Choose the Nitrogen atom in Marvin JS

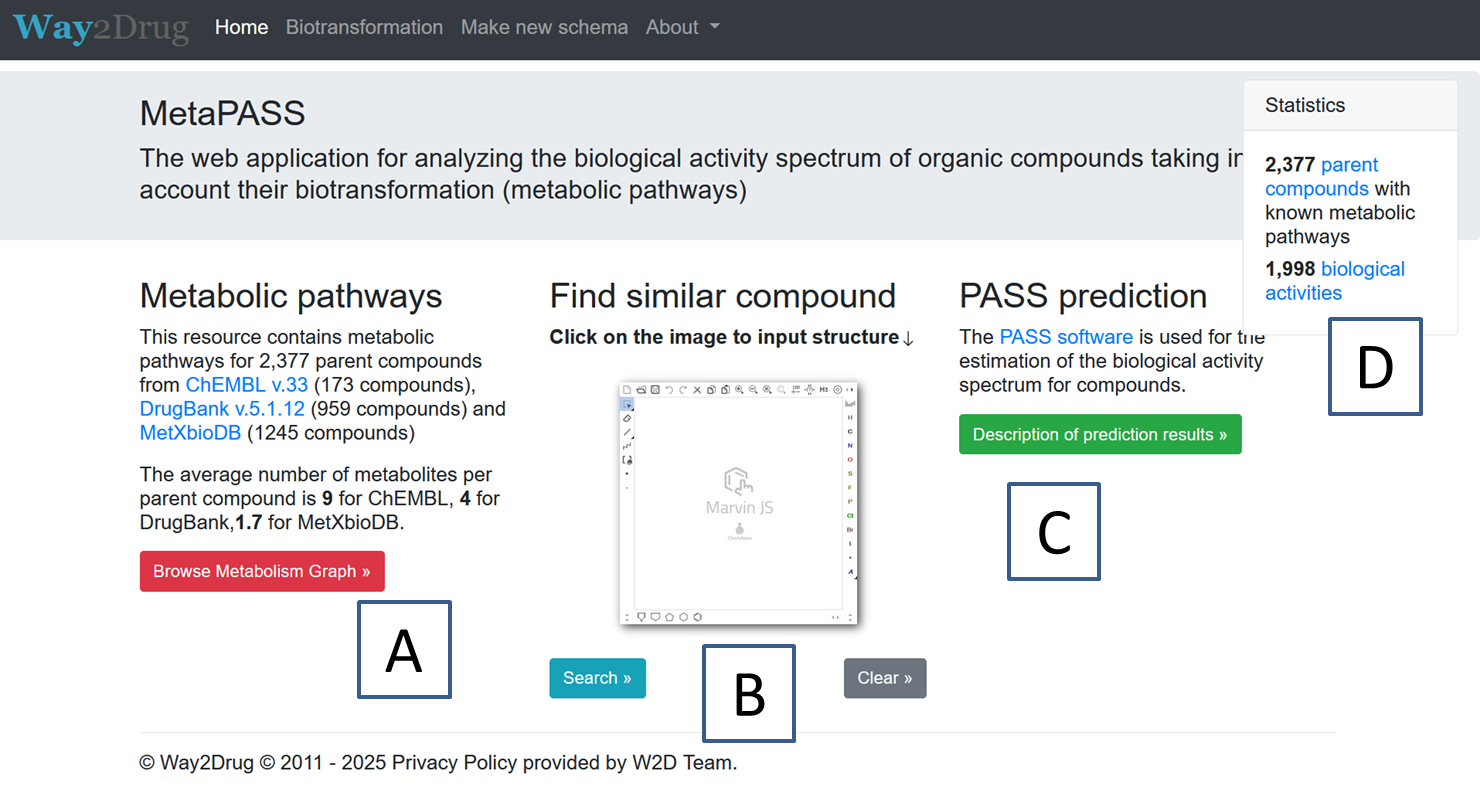tap(850, 446)
